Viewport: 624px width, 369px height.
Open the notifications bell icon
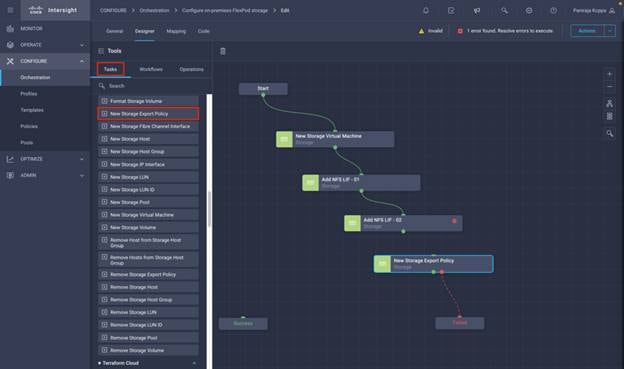pyautogui.click(x=425, y=11)
